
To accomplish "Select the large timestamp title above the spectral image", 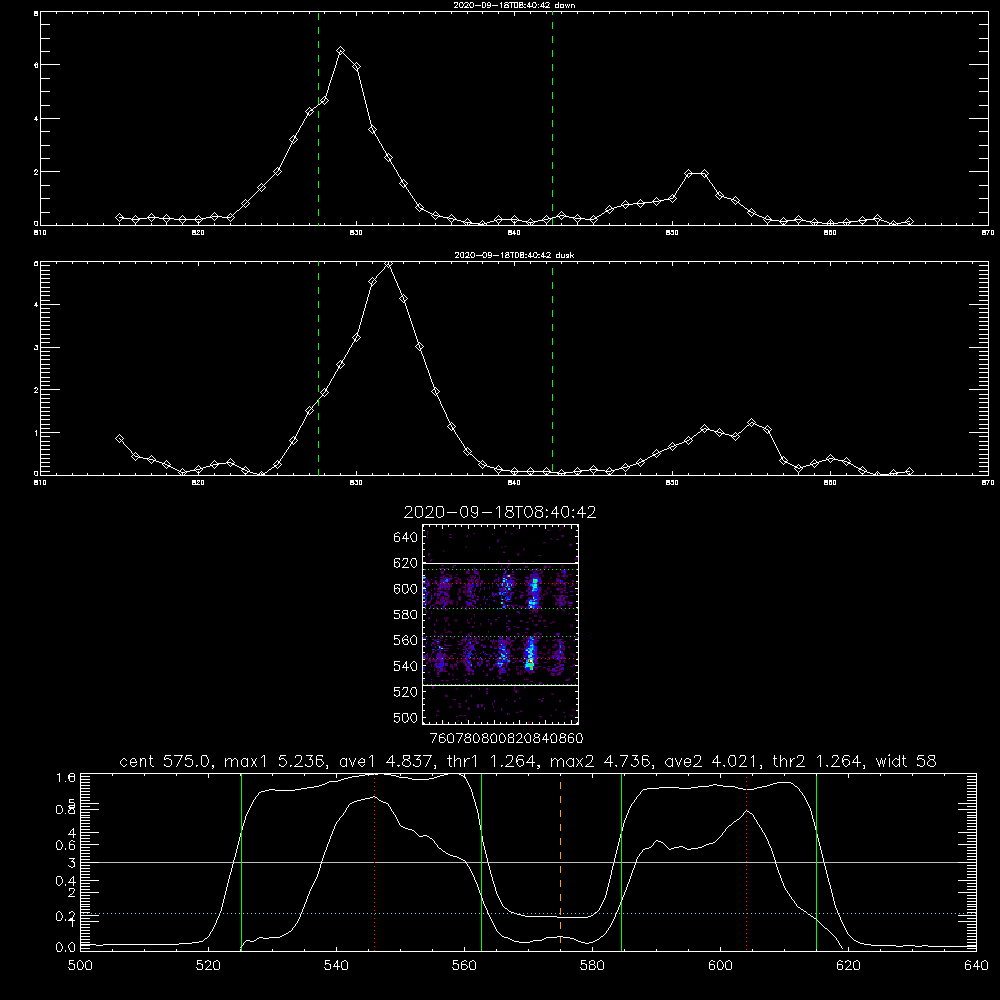I will [500, 512].
